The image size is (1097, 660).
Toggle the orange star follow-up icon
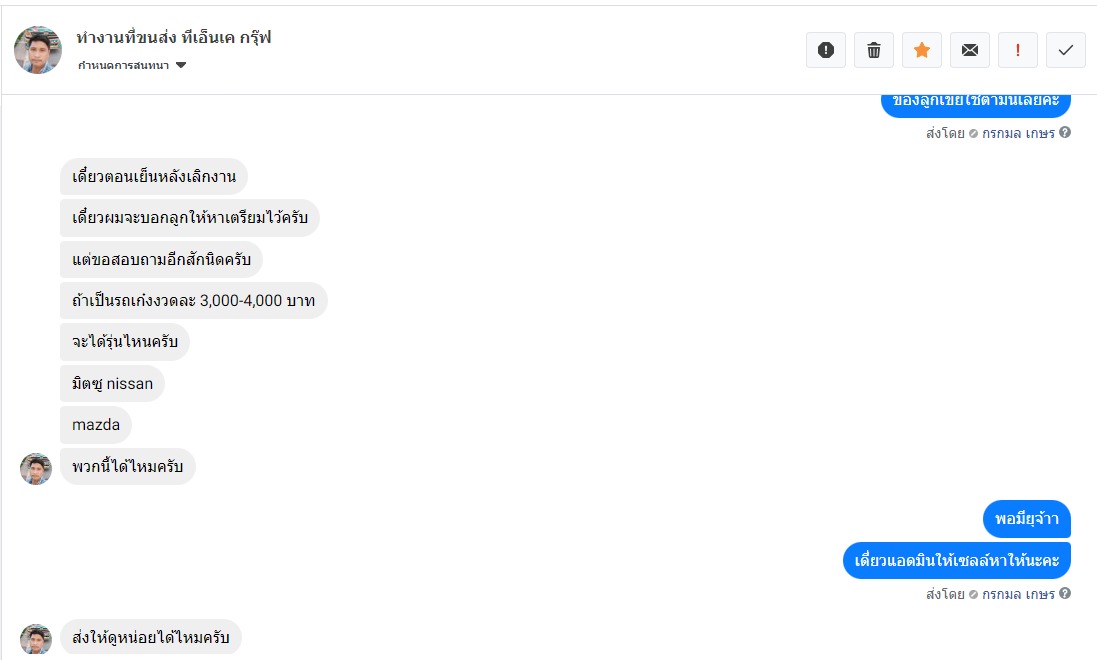click(x=922, y=50)
